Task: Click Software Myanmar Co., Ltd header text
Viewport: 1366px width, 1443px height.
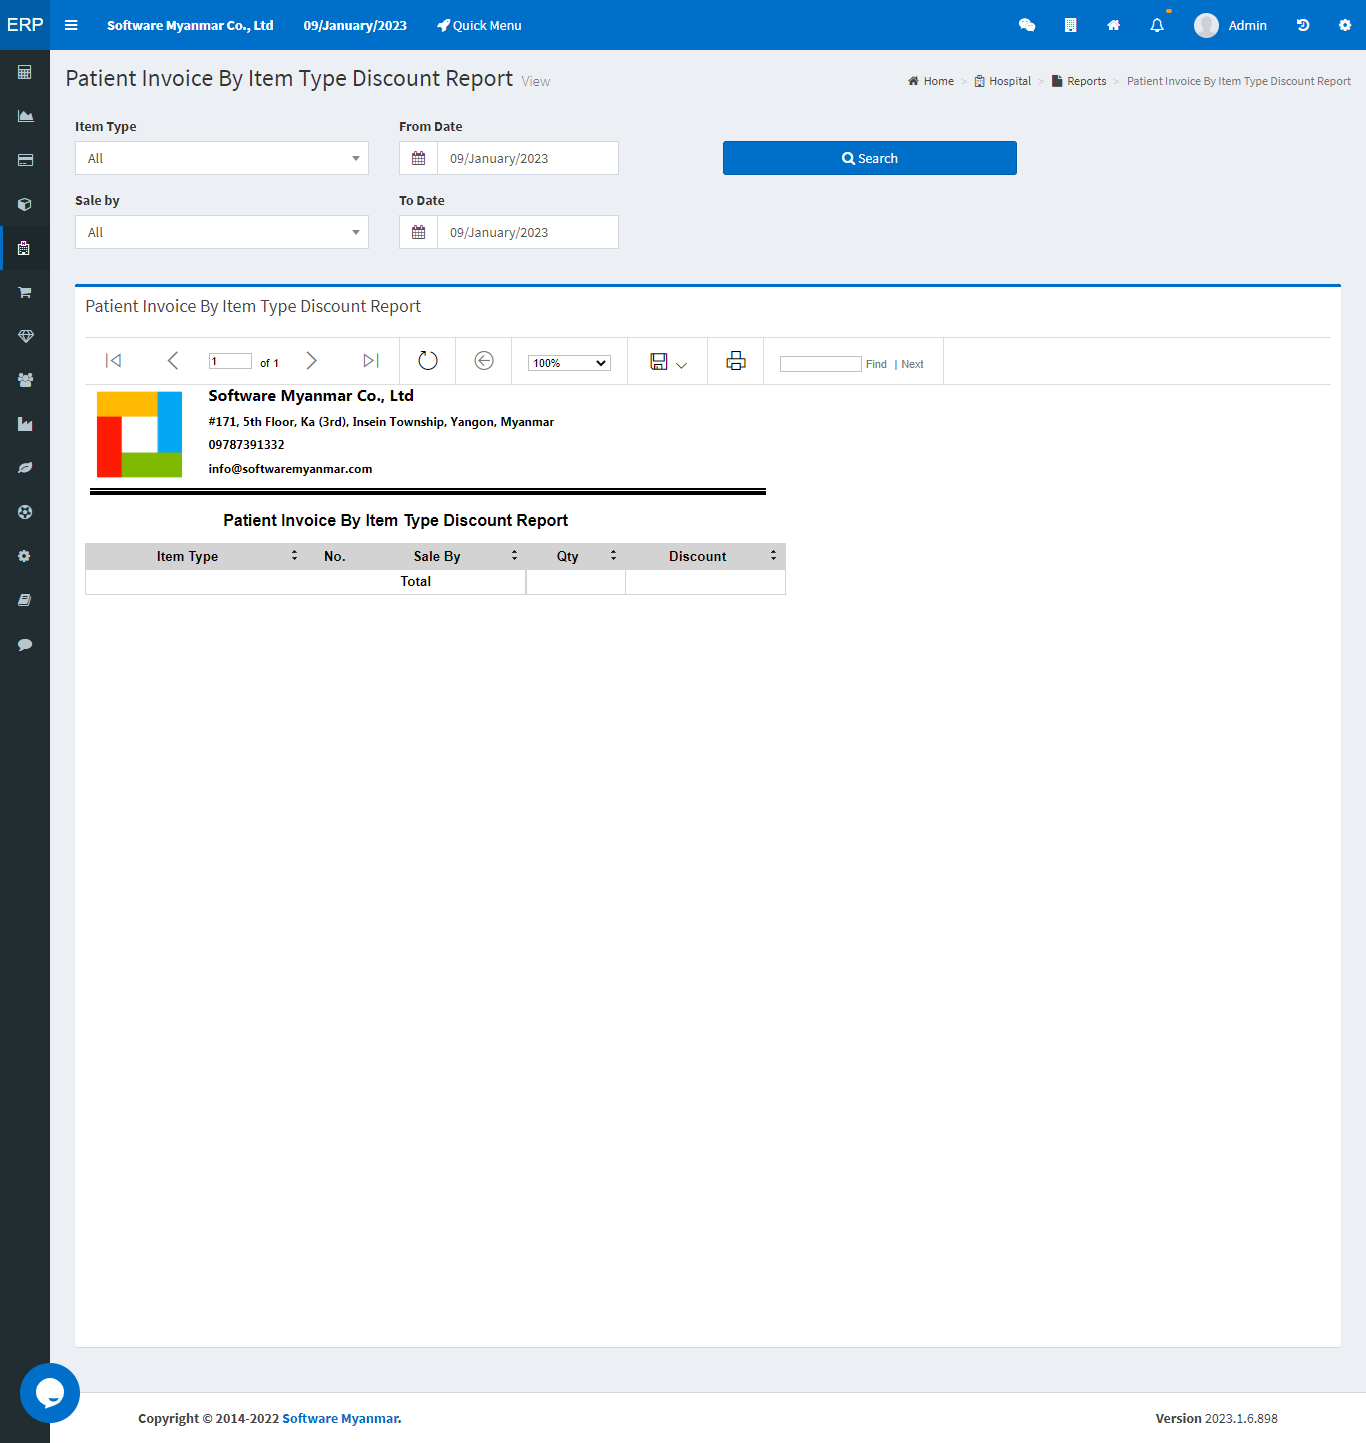Action: click(x=190, y=25)
